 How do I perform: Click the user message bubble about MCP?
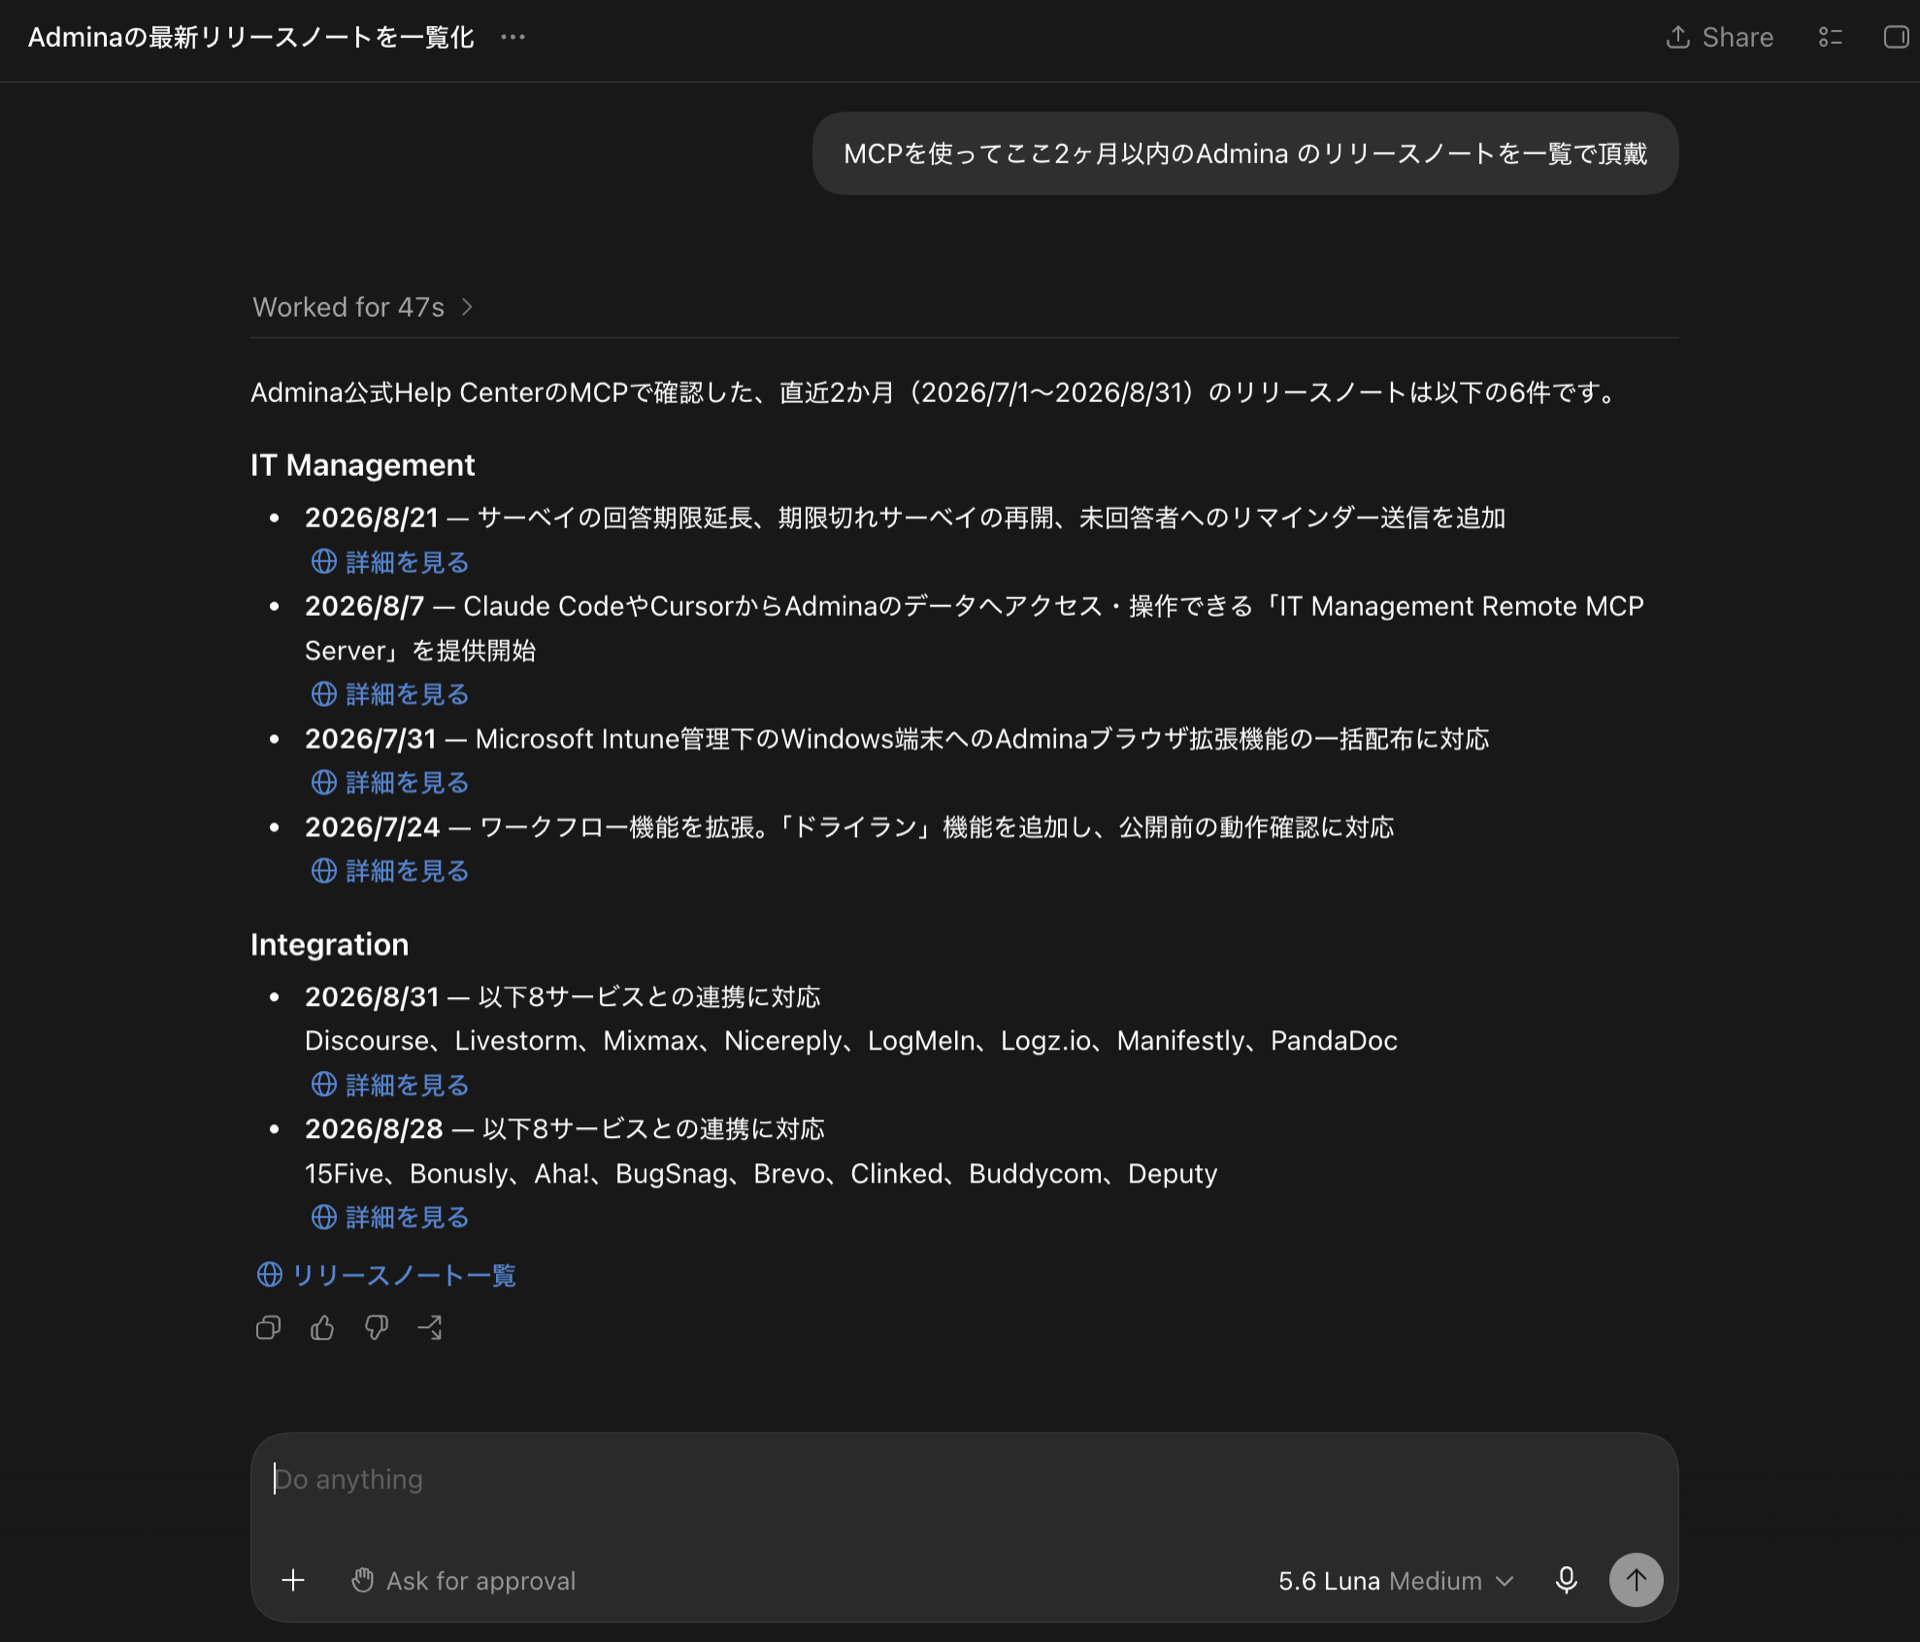point(1245,153)
